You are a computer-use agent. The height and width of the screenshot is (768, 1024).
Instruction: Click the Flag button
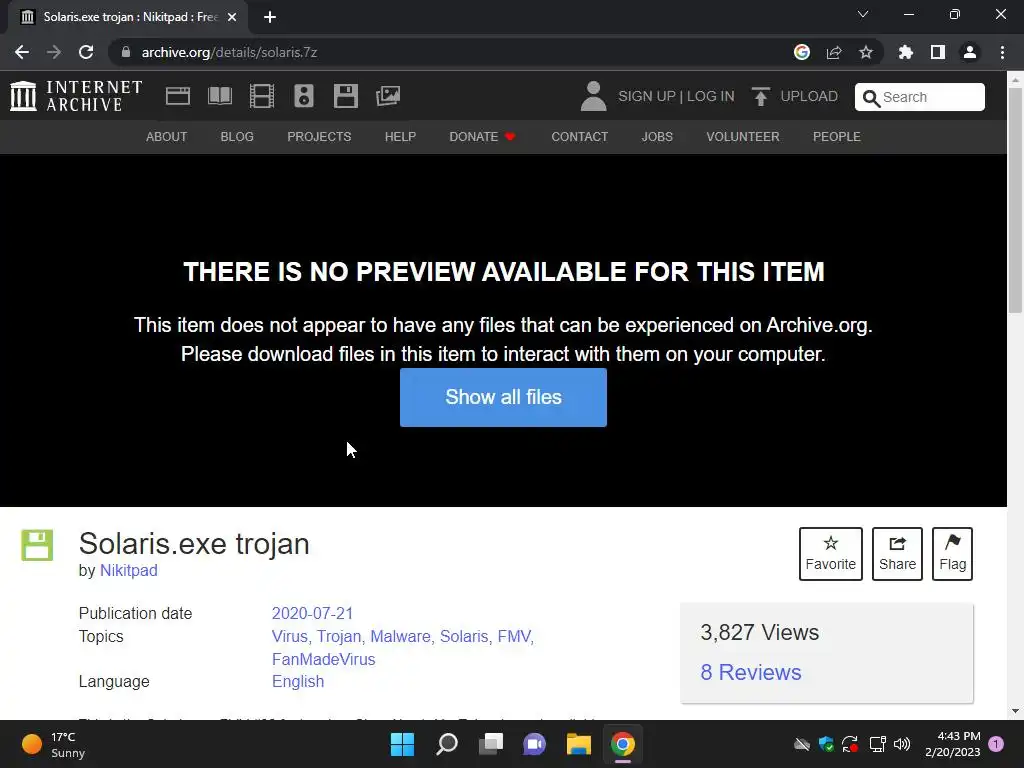(x=952, y=554)
